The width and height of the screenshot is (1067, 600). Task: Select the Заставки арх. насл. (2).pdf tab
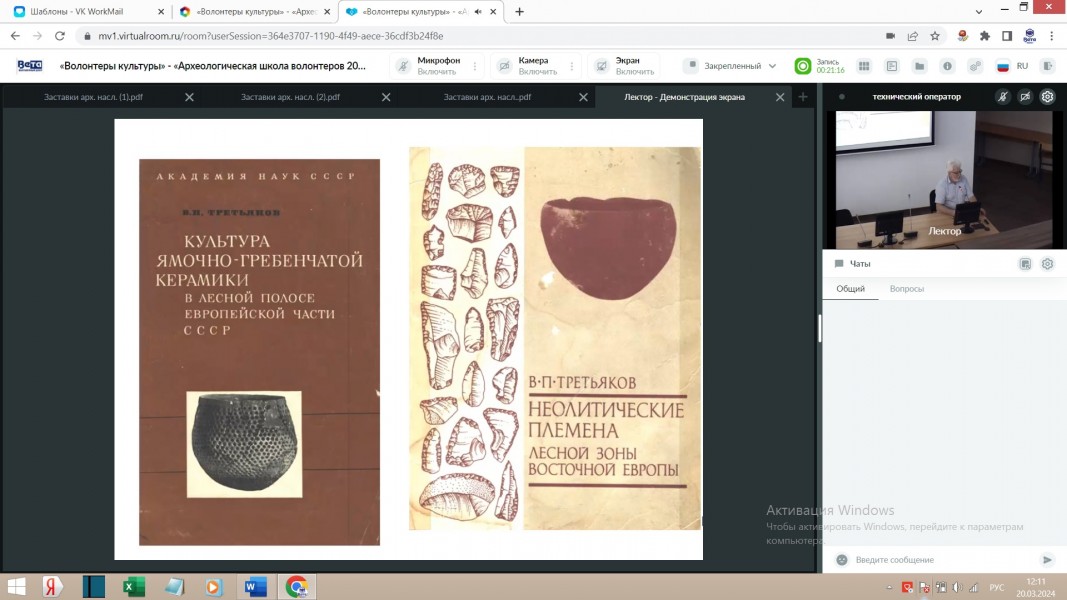(x=290, y=97)
